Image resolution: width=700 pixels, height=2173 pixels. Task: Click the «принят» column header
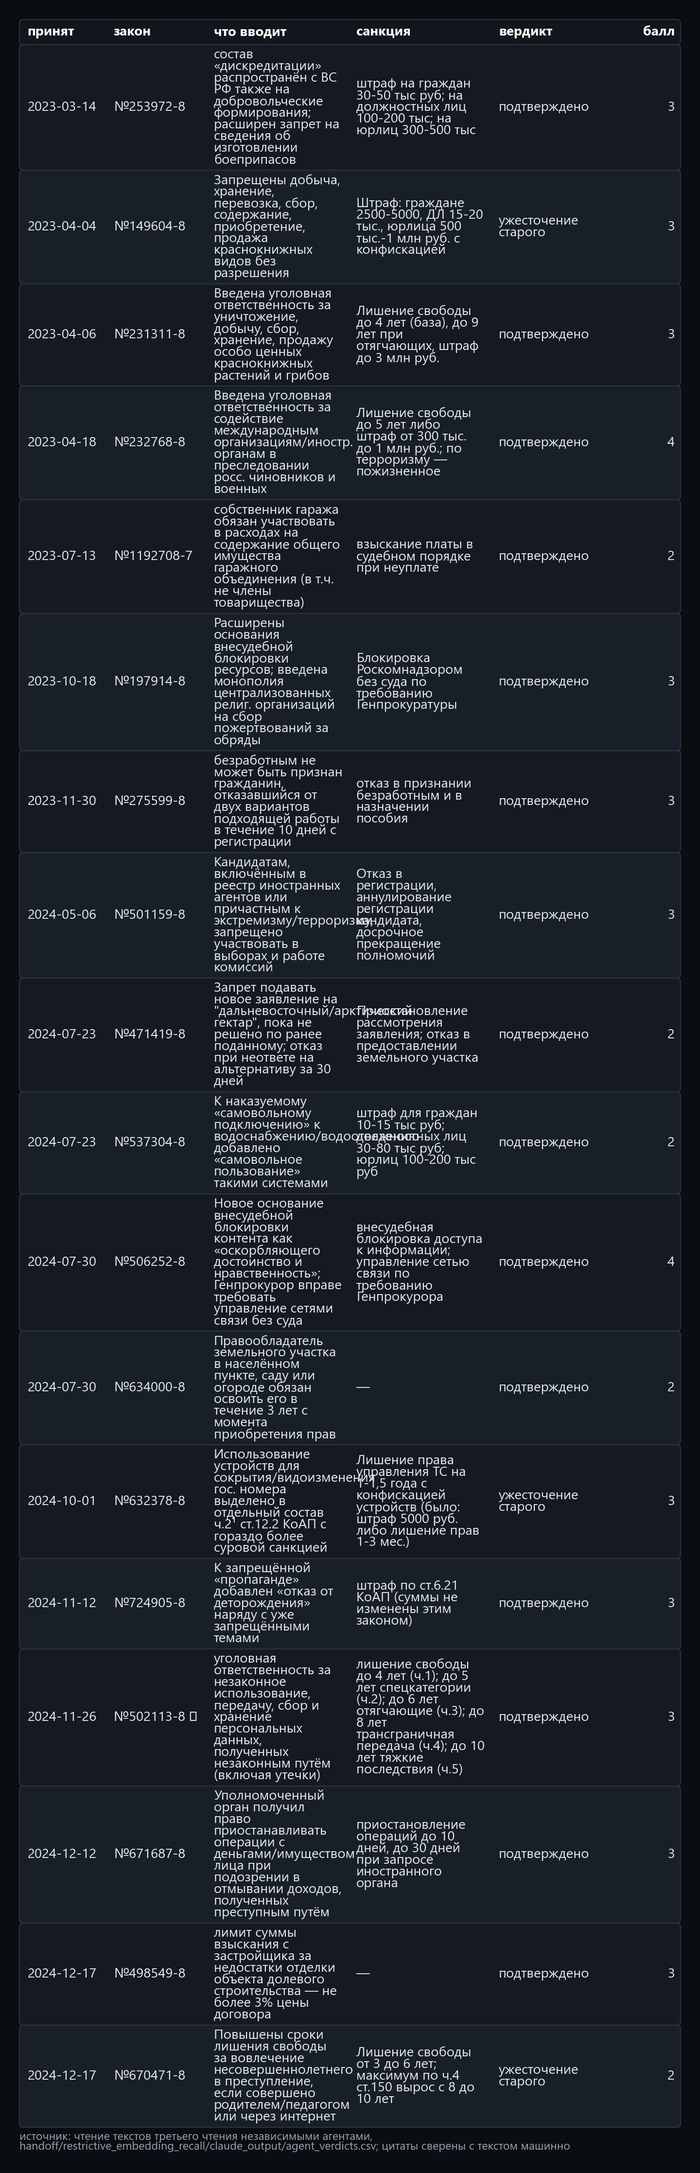[x=50, y=31]
